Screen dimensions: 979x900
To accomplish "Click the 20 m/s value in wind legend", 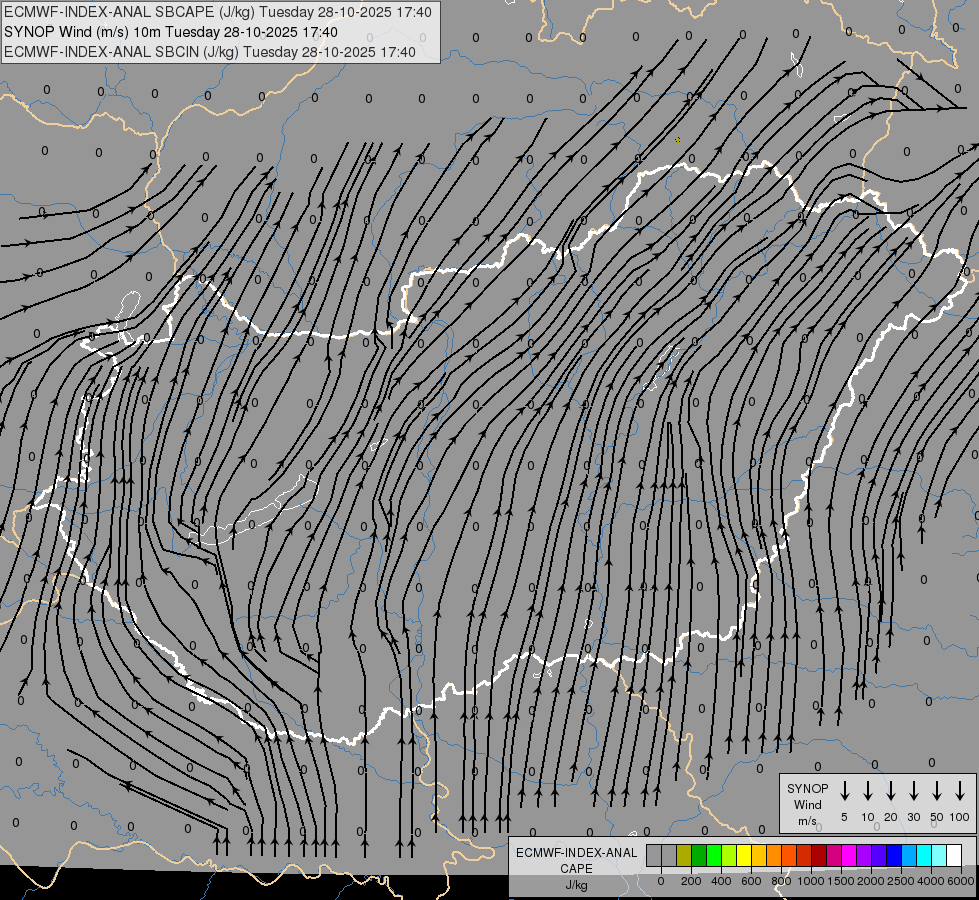I will [891, 817].
